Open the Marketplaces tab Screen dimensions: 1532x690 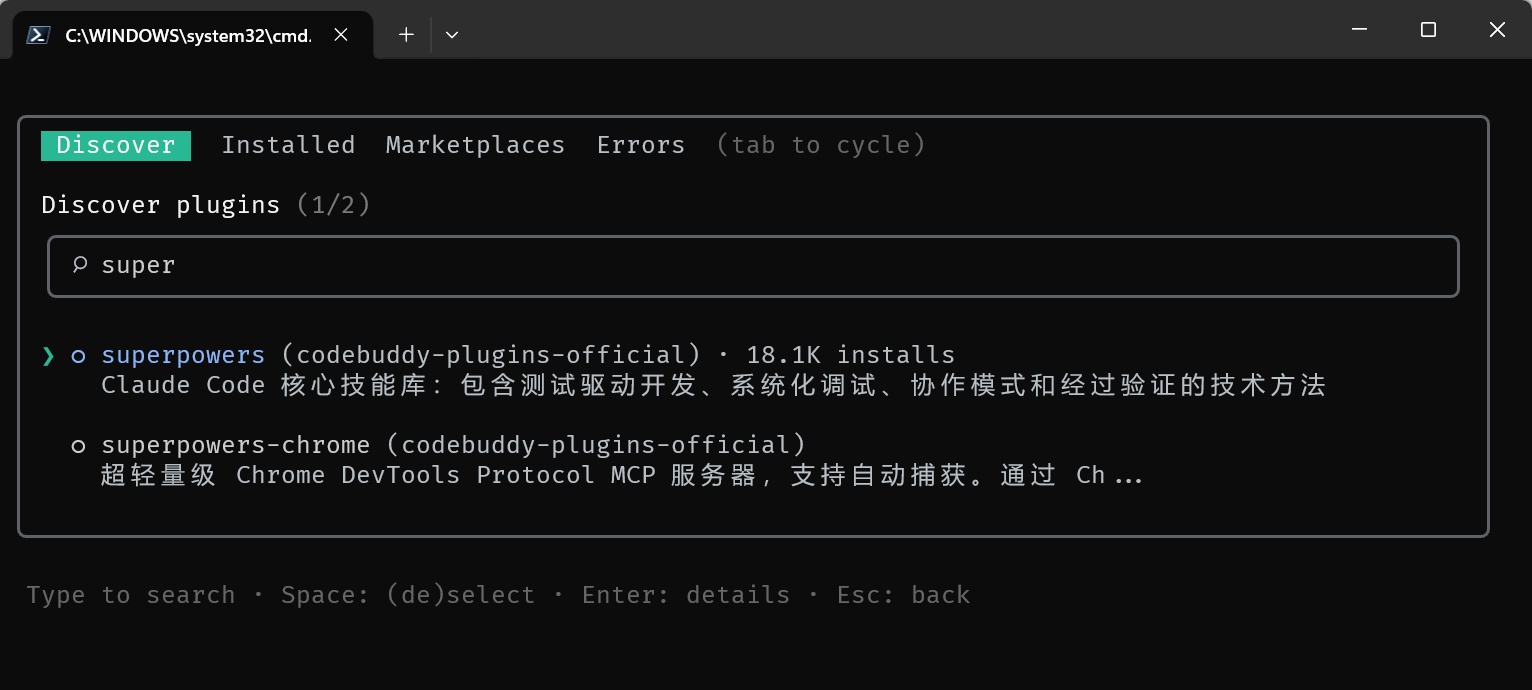475,146
